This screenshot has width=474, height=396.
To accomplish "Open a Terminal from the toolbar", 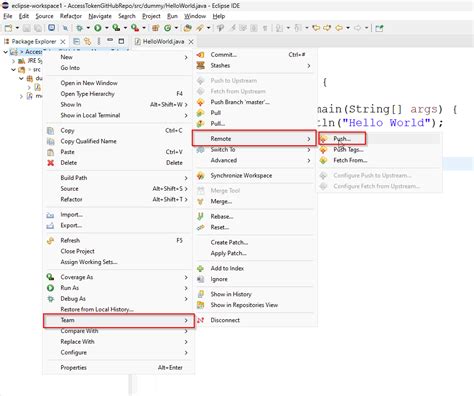I will click(51, 28).
